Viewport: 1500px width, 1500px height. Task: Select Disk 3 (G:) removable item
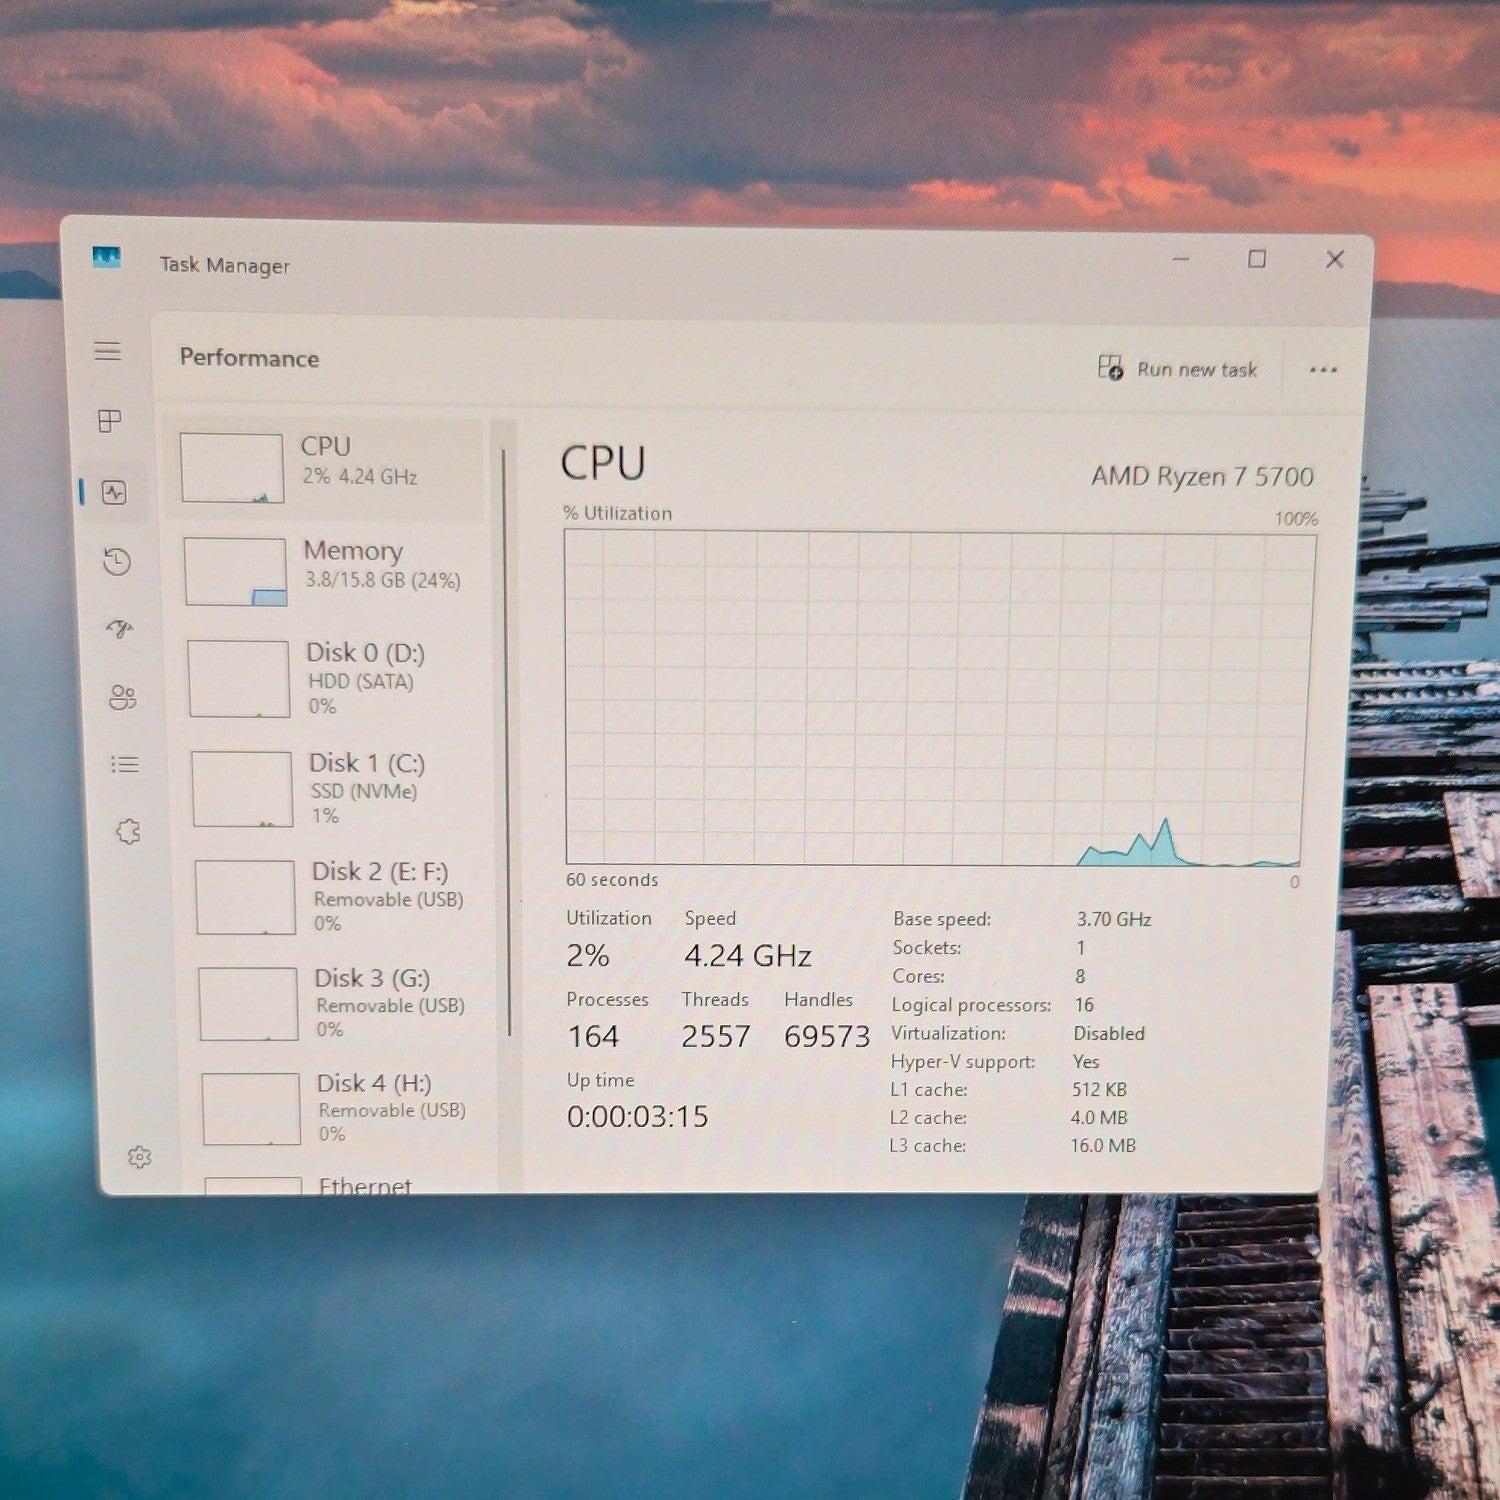tap(344, 1003)
